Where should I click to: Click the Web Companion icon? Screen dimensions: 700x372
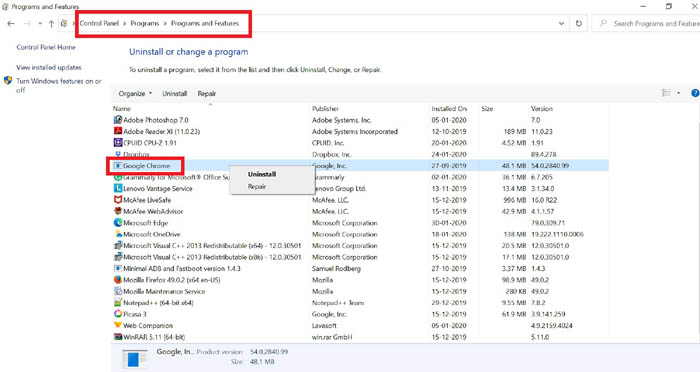118,325
